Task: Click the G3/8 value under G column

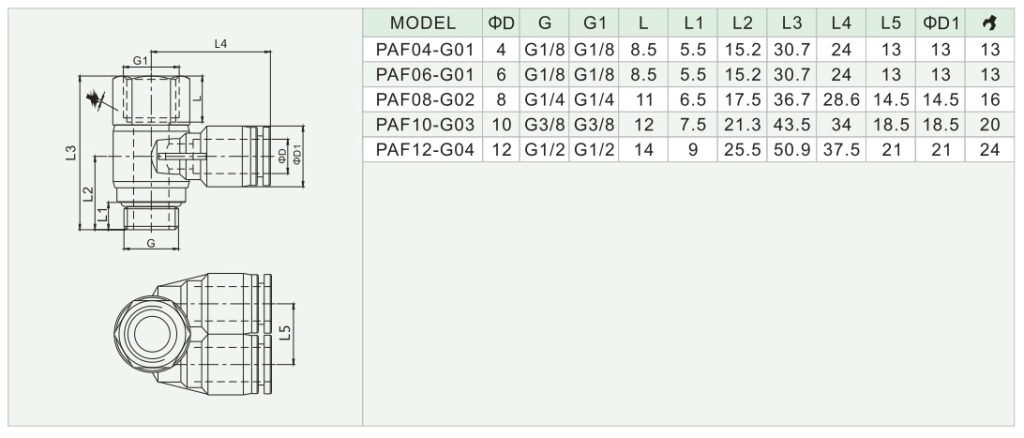Action: (x=544, y=125)
